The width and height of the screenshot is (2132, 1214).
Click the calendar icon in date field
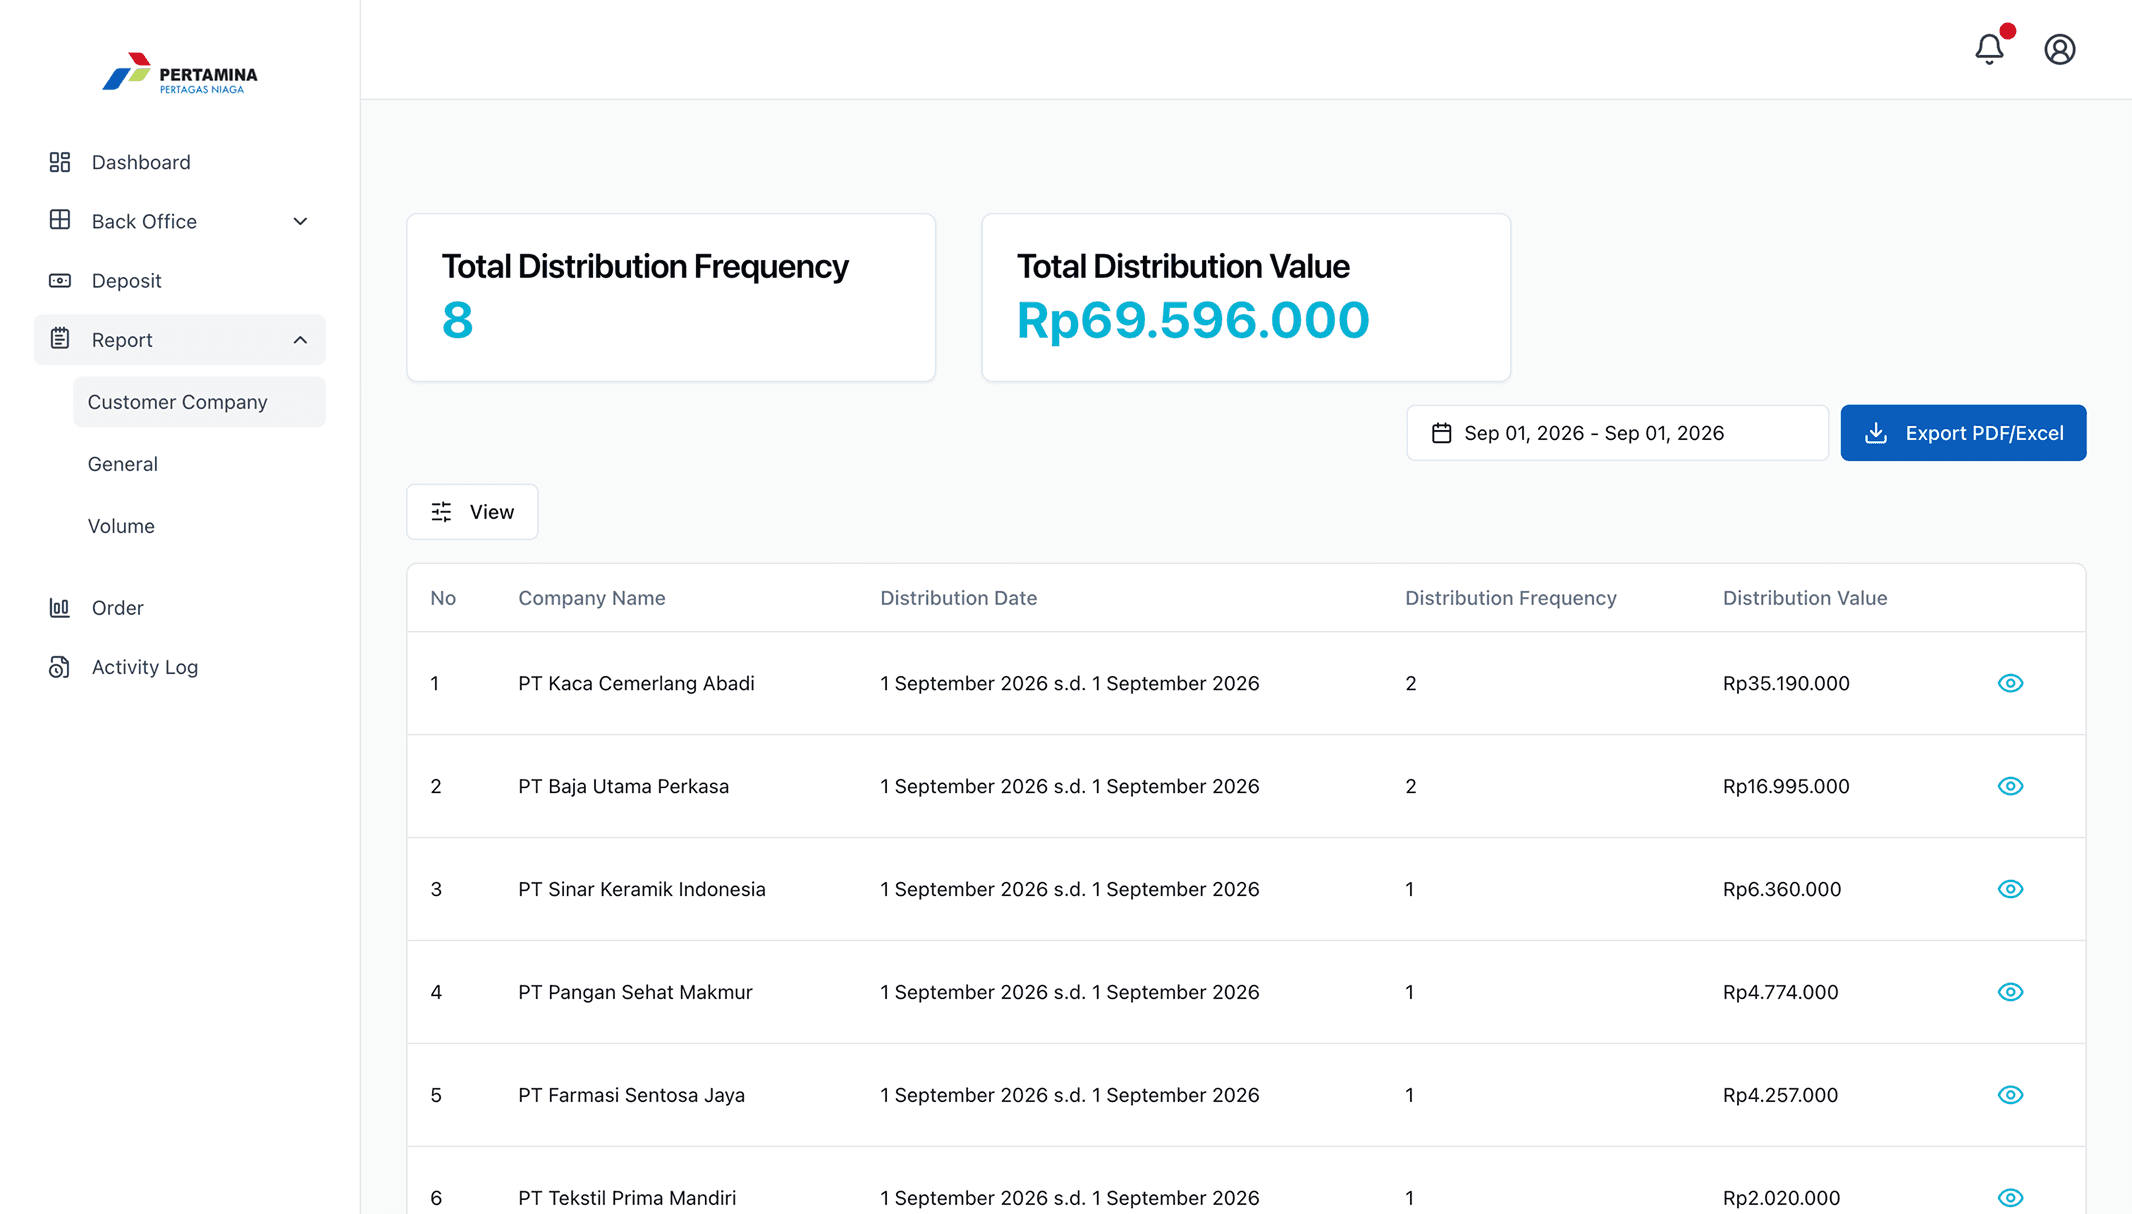(x=1441, y=433)
